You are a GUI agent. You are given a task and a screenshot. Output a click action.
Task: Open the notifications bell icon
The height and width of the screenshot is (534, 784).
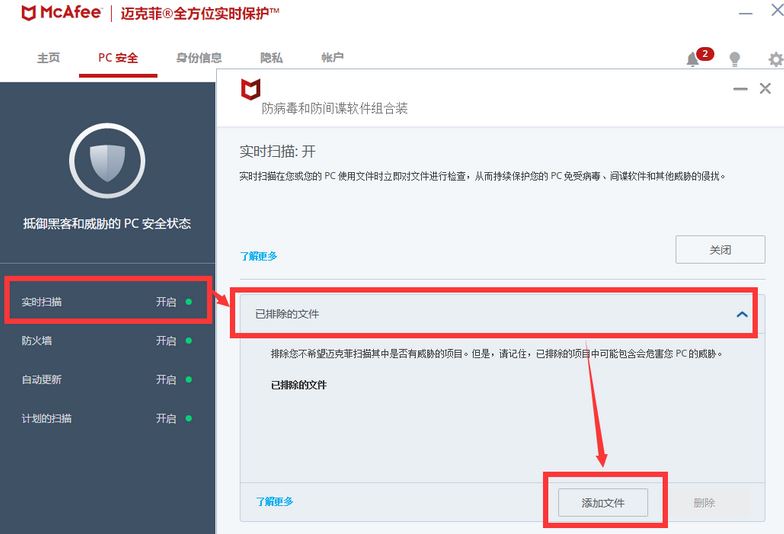(x=693, y=59)
